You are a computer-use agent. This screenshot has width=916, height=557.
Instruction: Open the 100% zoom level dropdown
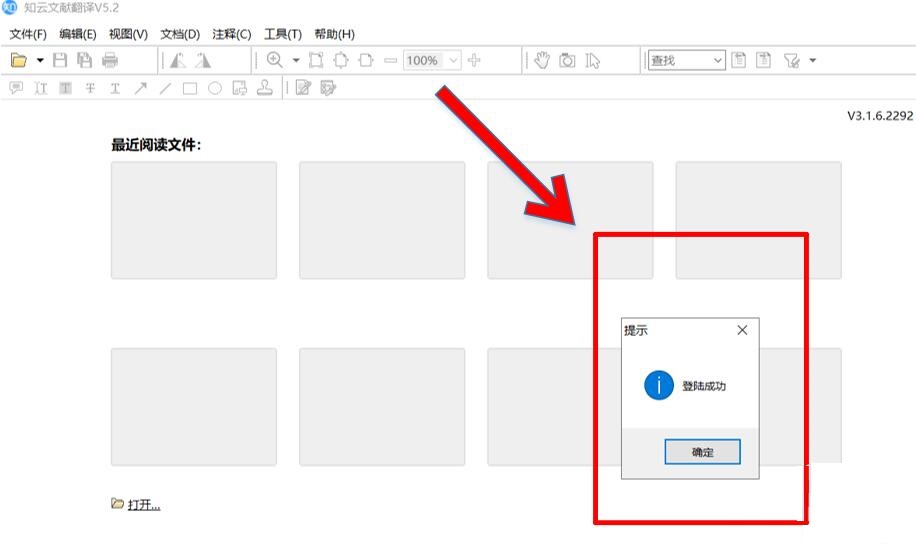pyautogui.click(x=453, y=61)
